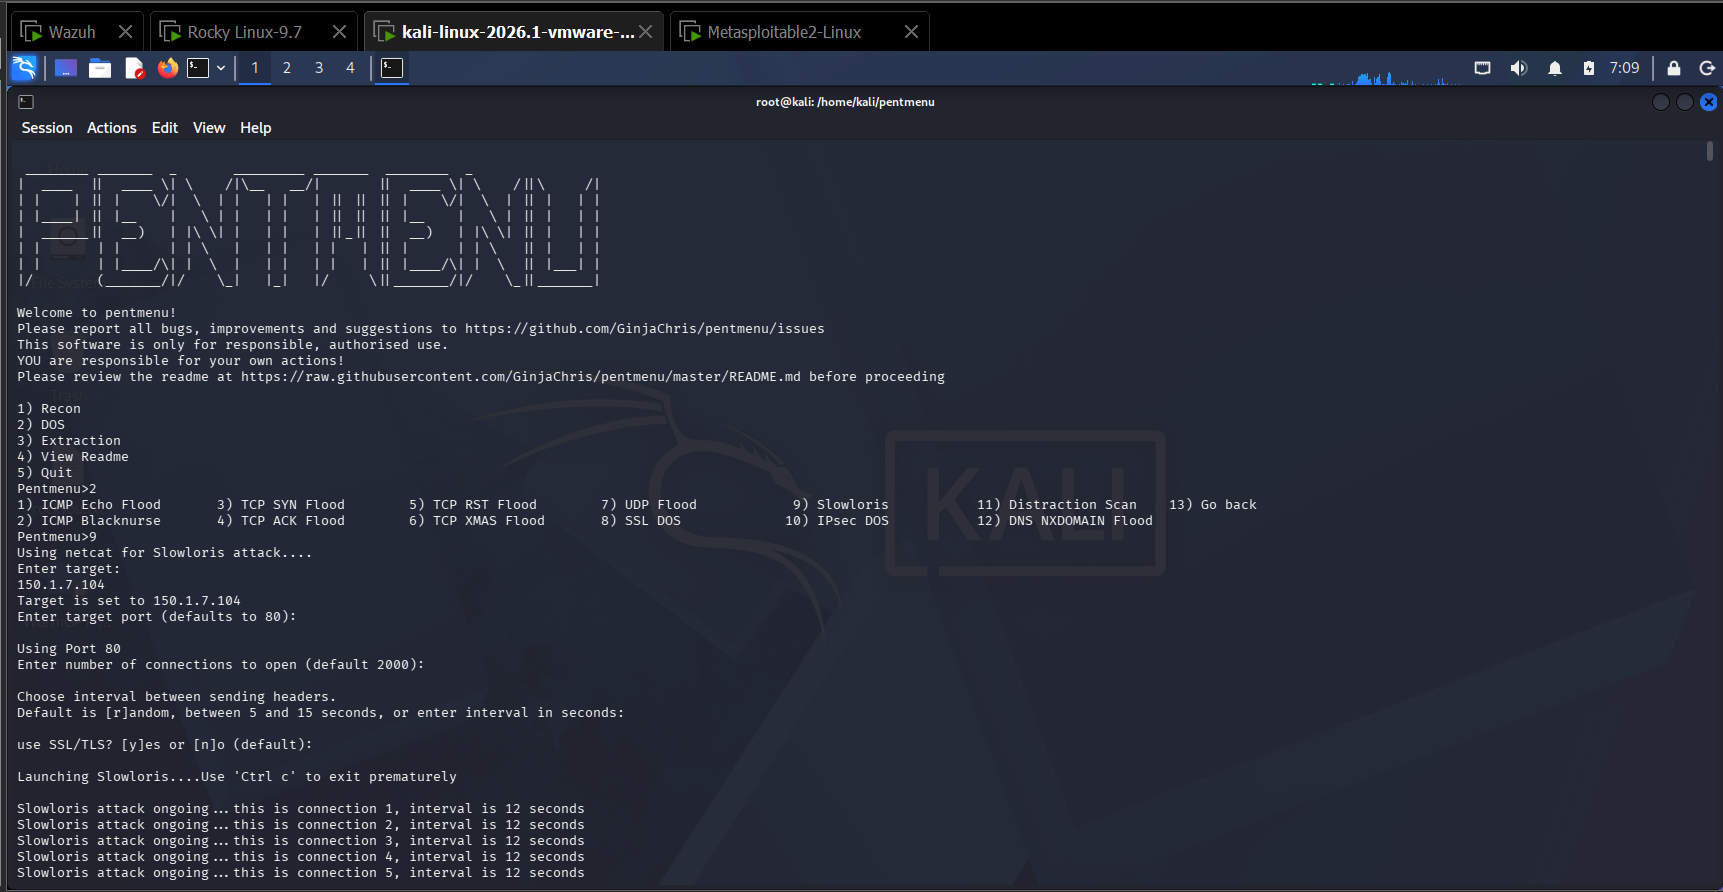Click the logout session icon

point(1707,68)
